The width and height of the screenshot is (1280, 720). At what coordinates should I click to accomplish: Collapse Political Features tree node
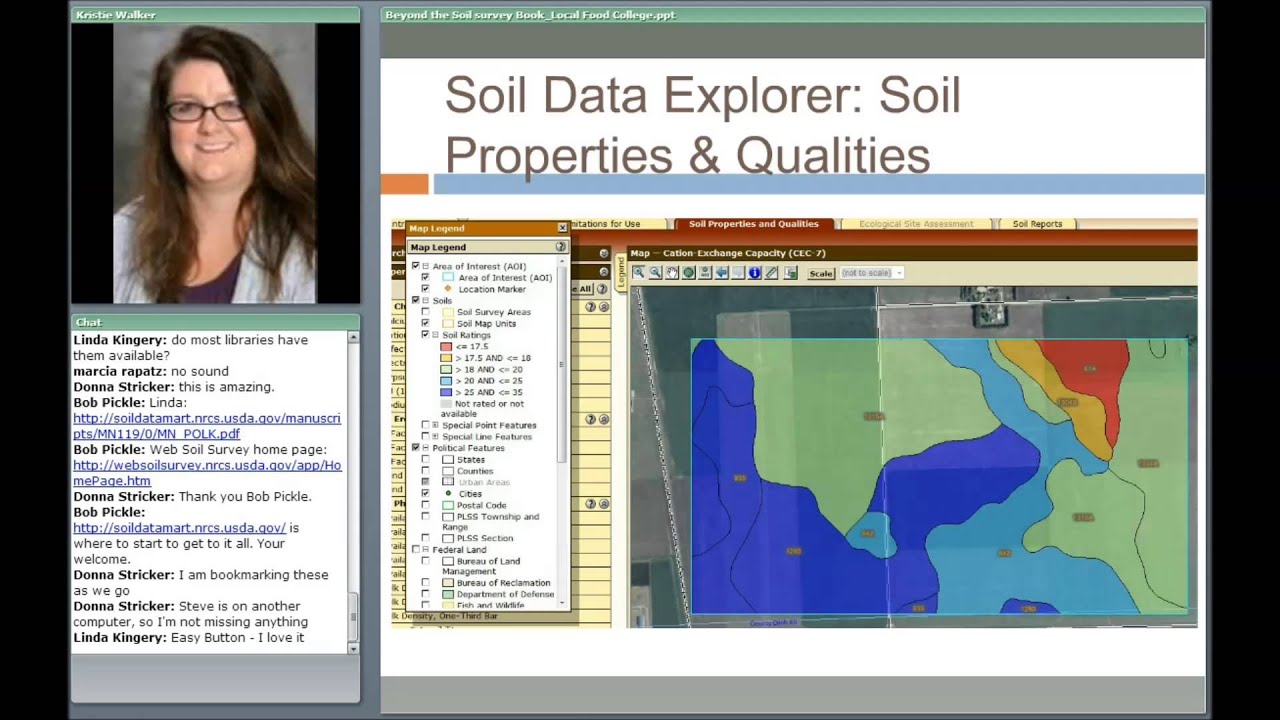click(425, 448)
